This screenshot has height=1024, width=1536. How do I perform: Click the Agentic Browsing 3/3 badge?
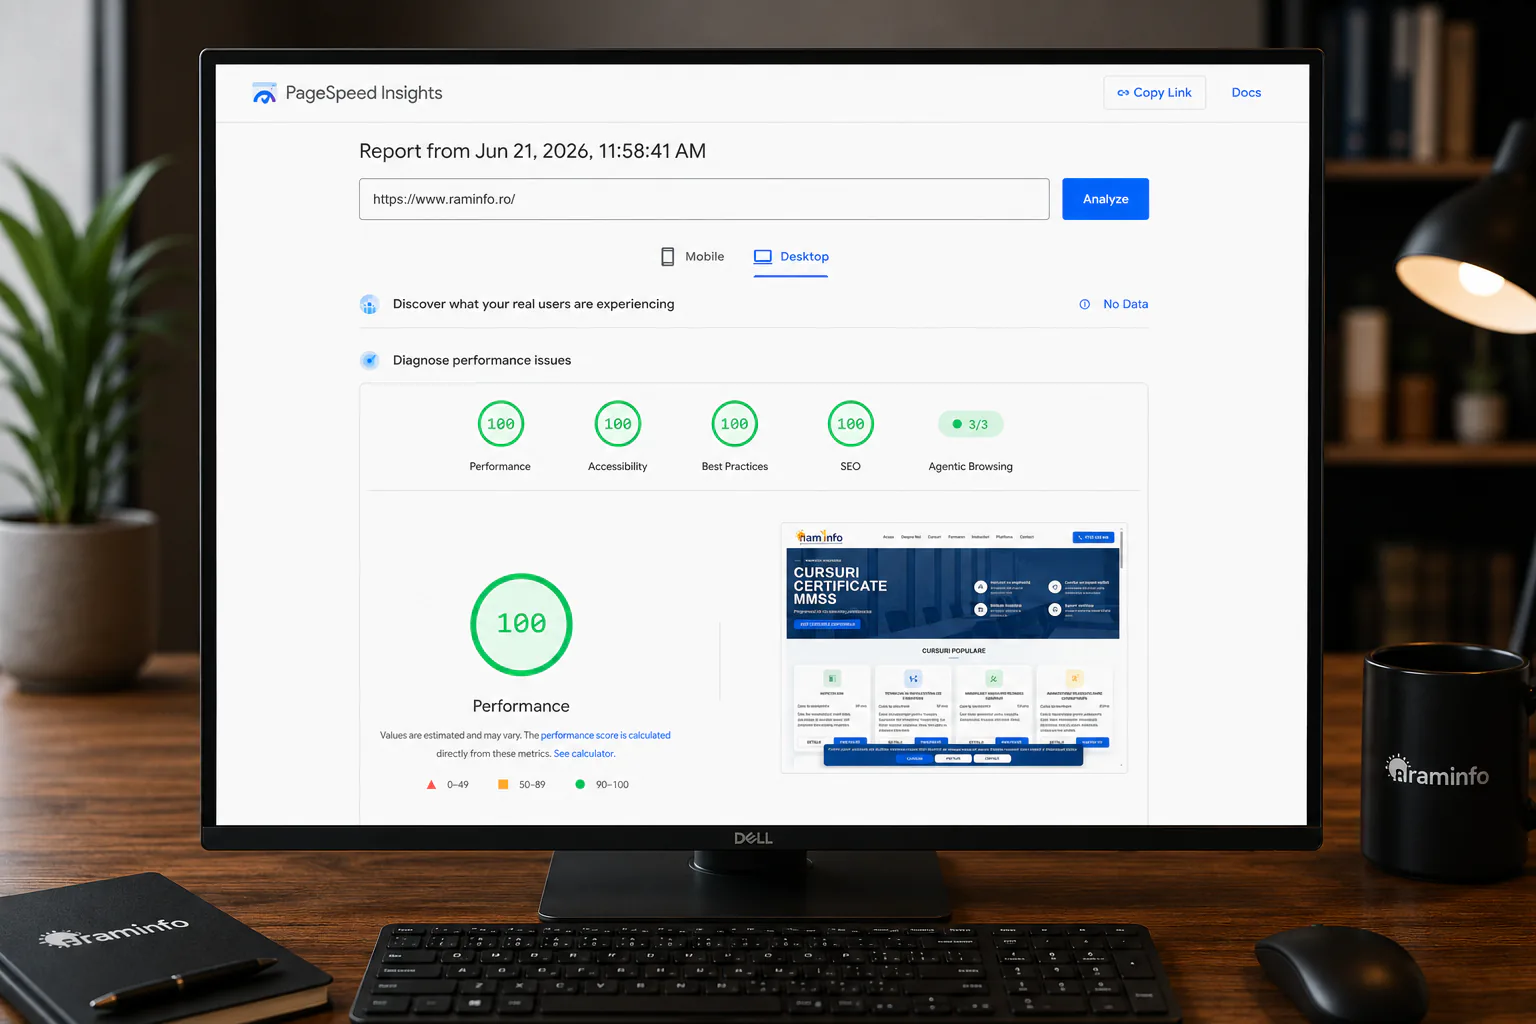970,424
